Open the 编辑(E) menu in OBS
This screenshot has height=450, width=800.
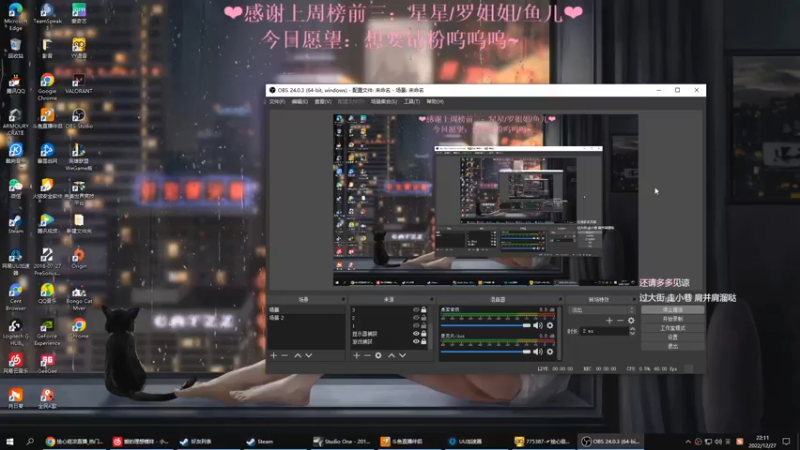299,102
